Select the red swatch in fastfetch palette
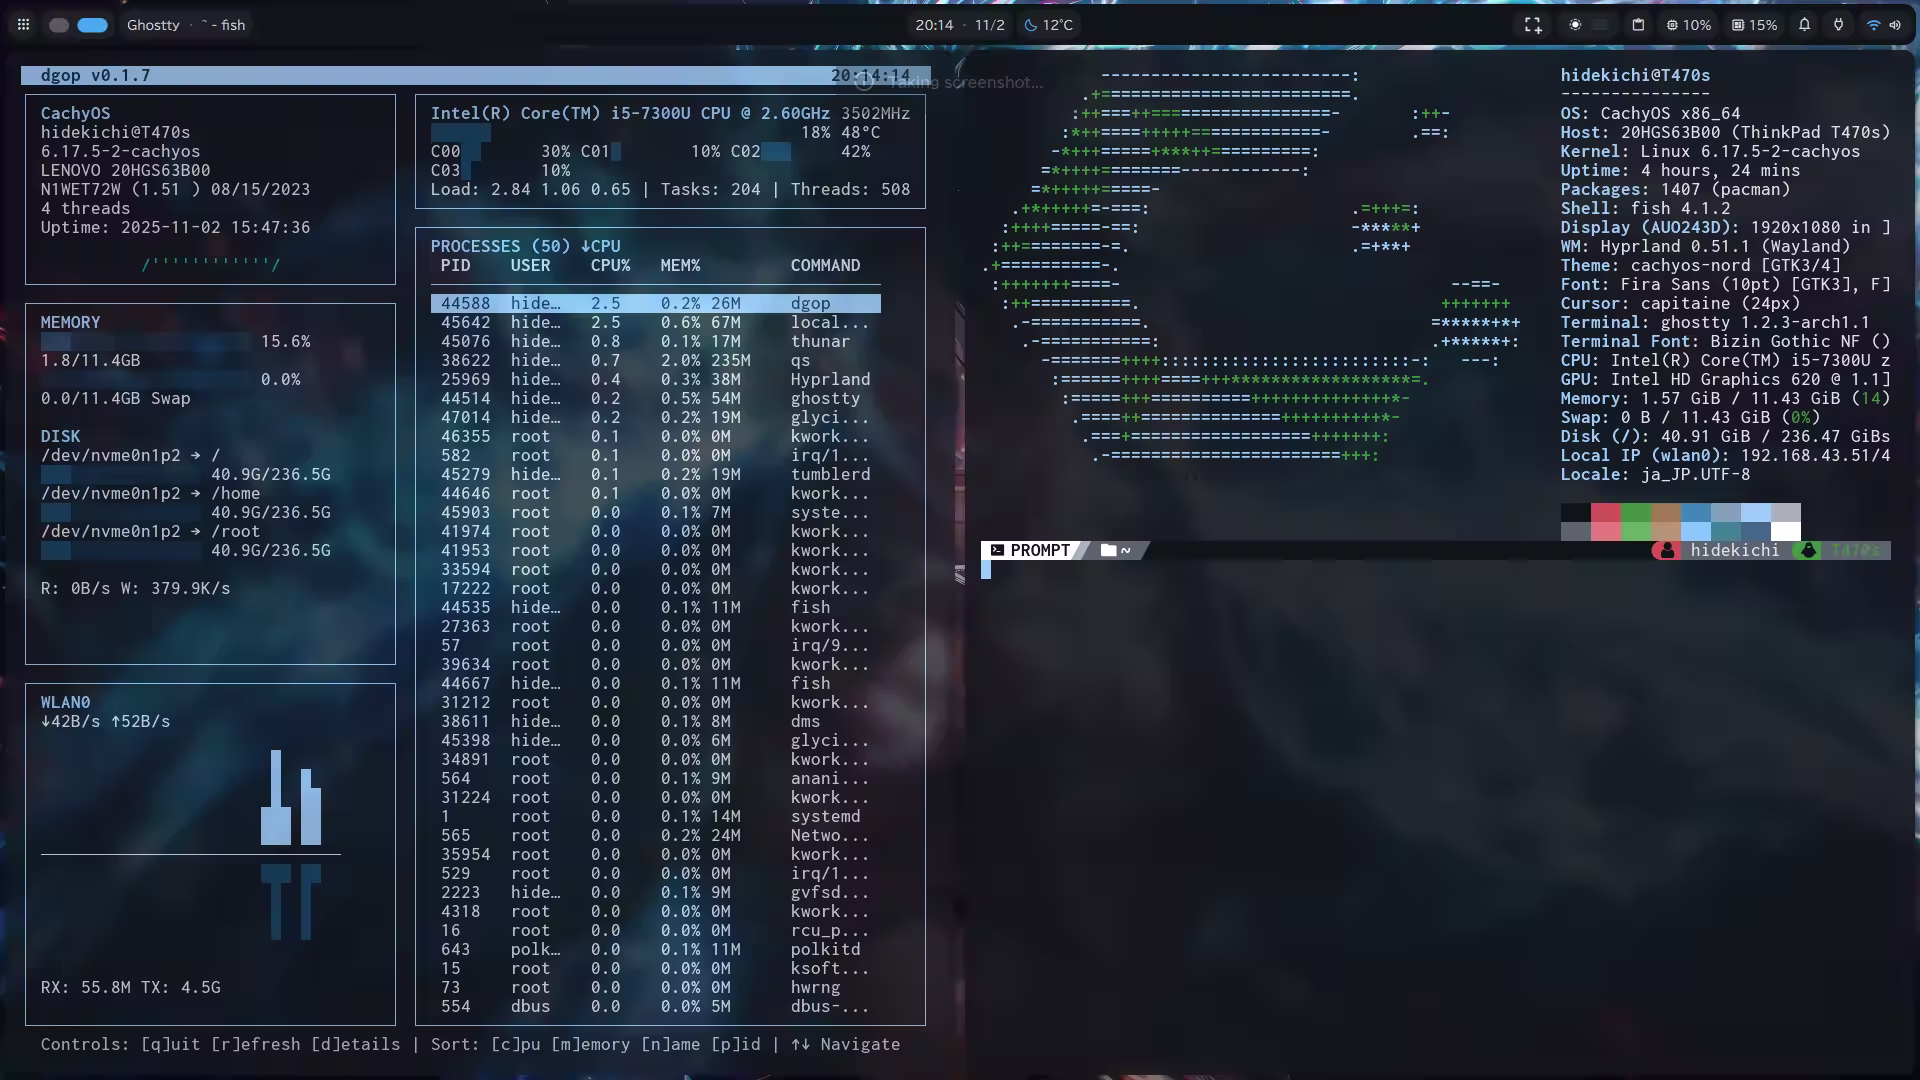Screen dimensions: 1920x1080 (1606, 513)
